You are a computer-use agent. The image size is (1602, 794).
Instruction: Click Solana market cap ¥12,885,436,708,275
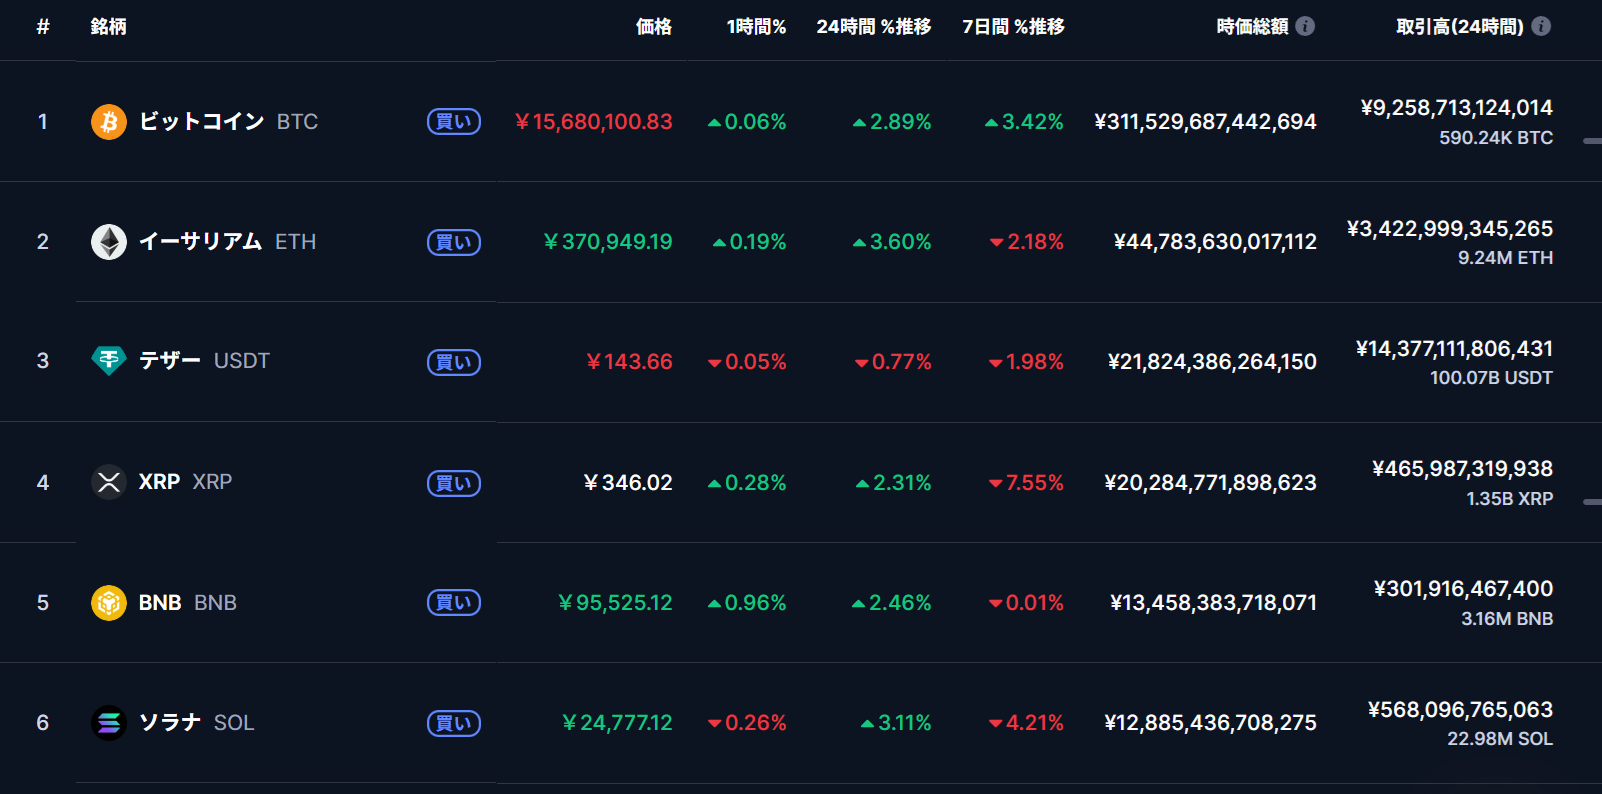[1210, 723]
